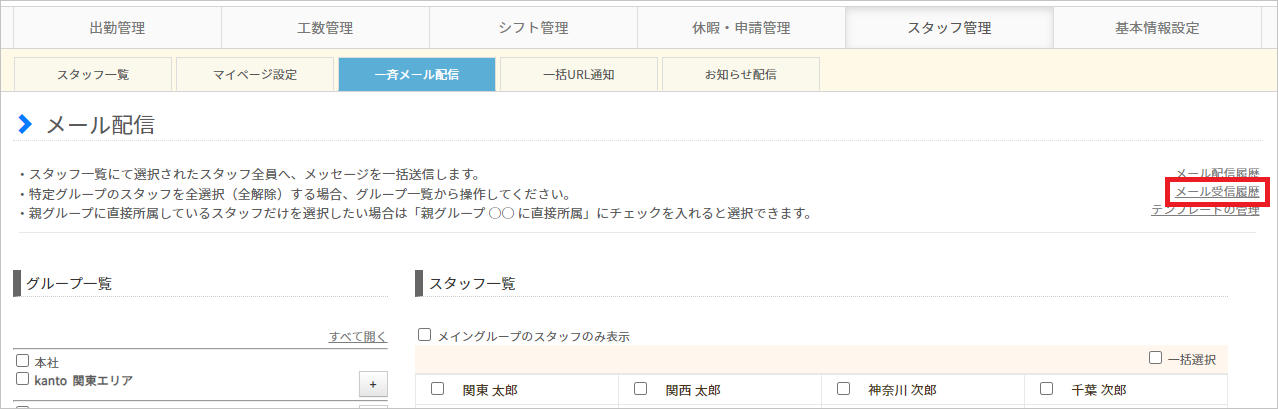Expand the kanto 関東エリア group with plus button
The image size is (1278, 409).
[372, 384]
